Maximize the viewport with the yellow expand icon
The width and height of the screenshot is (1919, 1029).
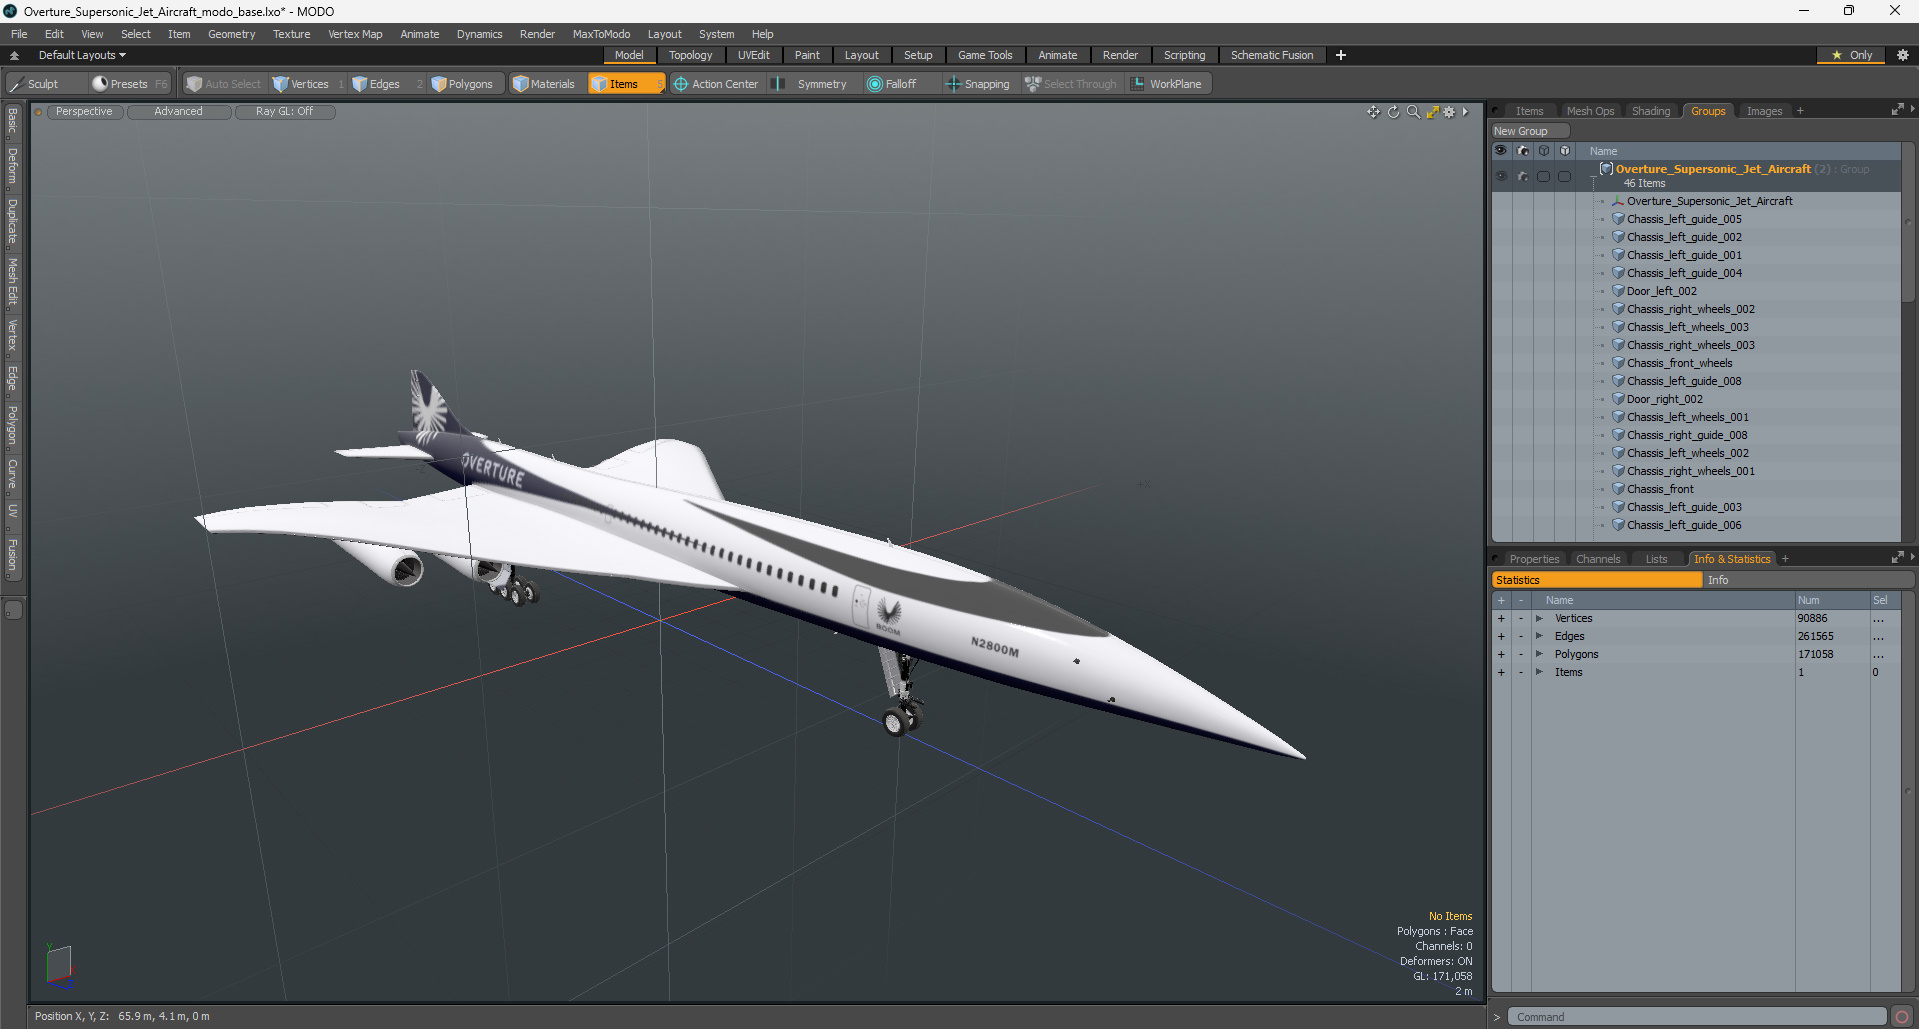pos(1432,112)
